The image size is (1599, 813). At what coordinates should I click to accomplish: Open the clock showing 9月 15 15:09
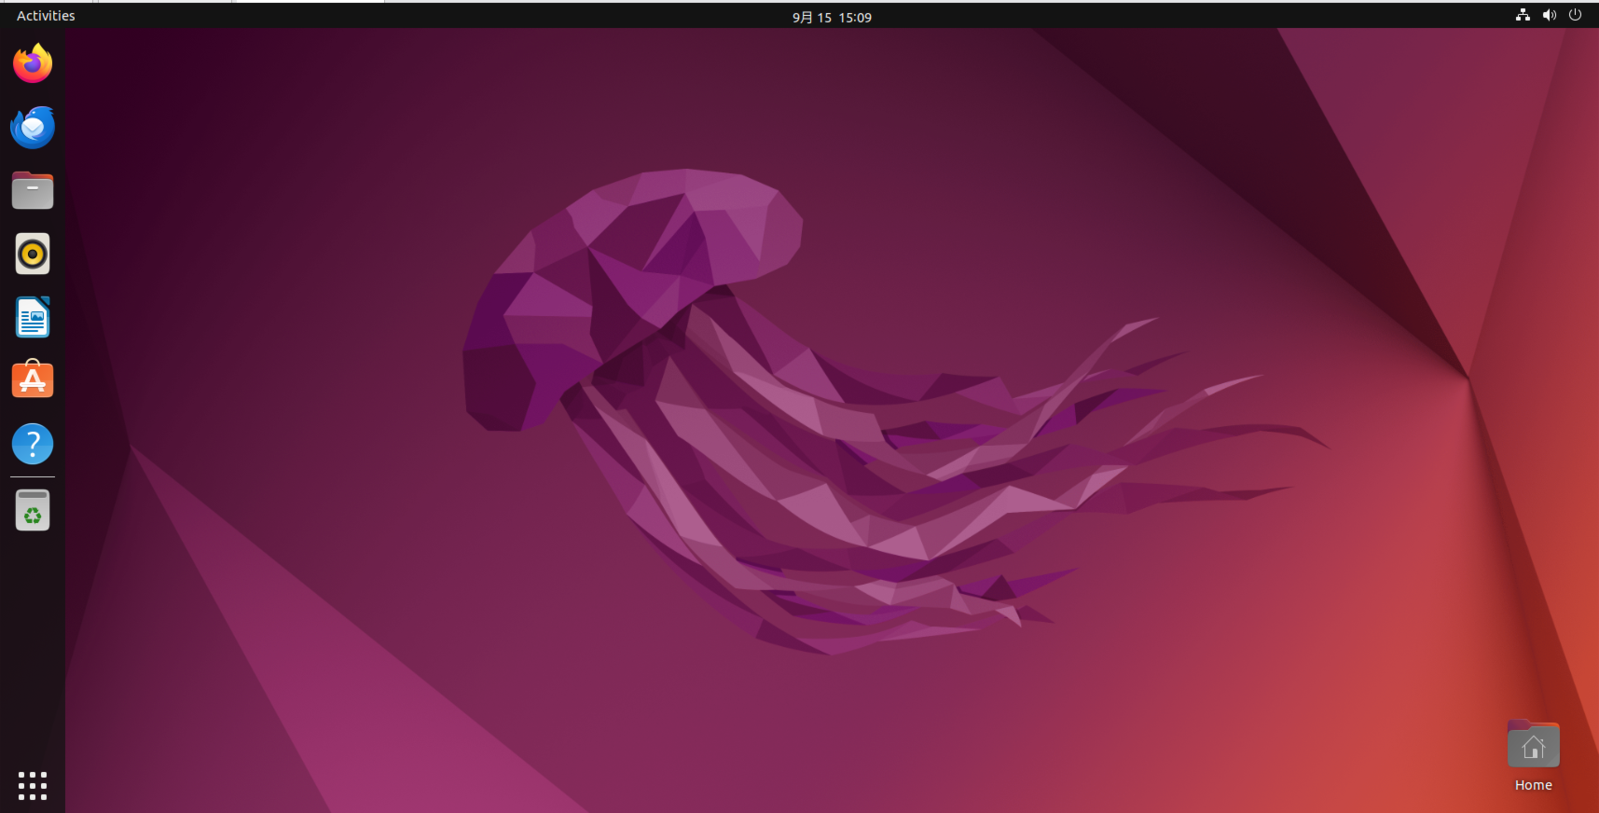pos(832,17)
